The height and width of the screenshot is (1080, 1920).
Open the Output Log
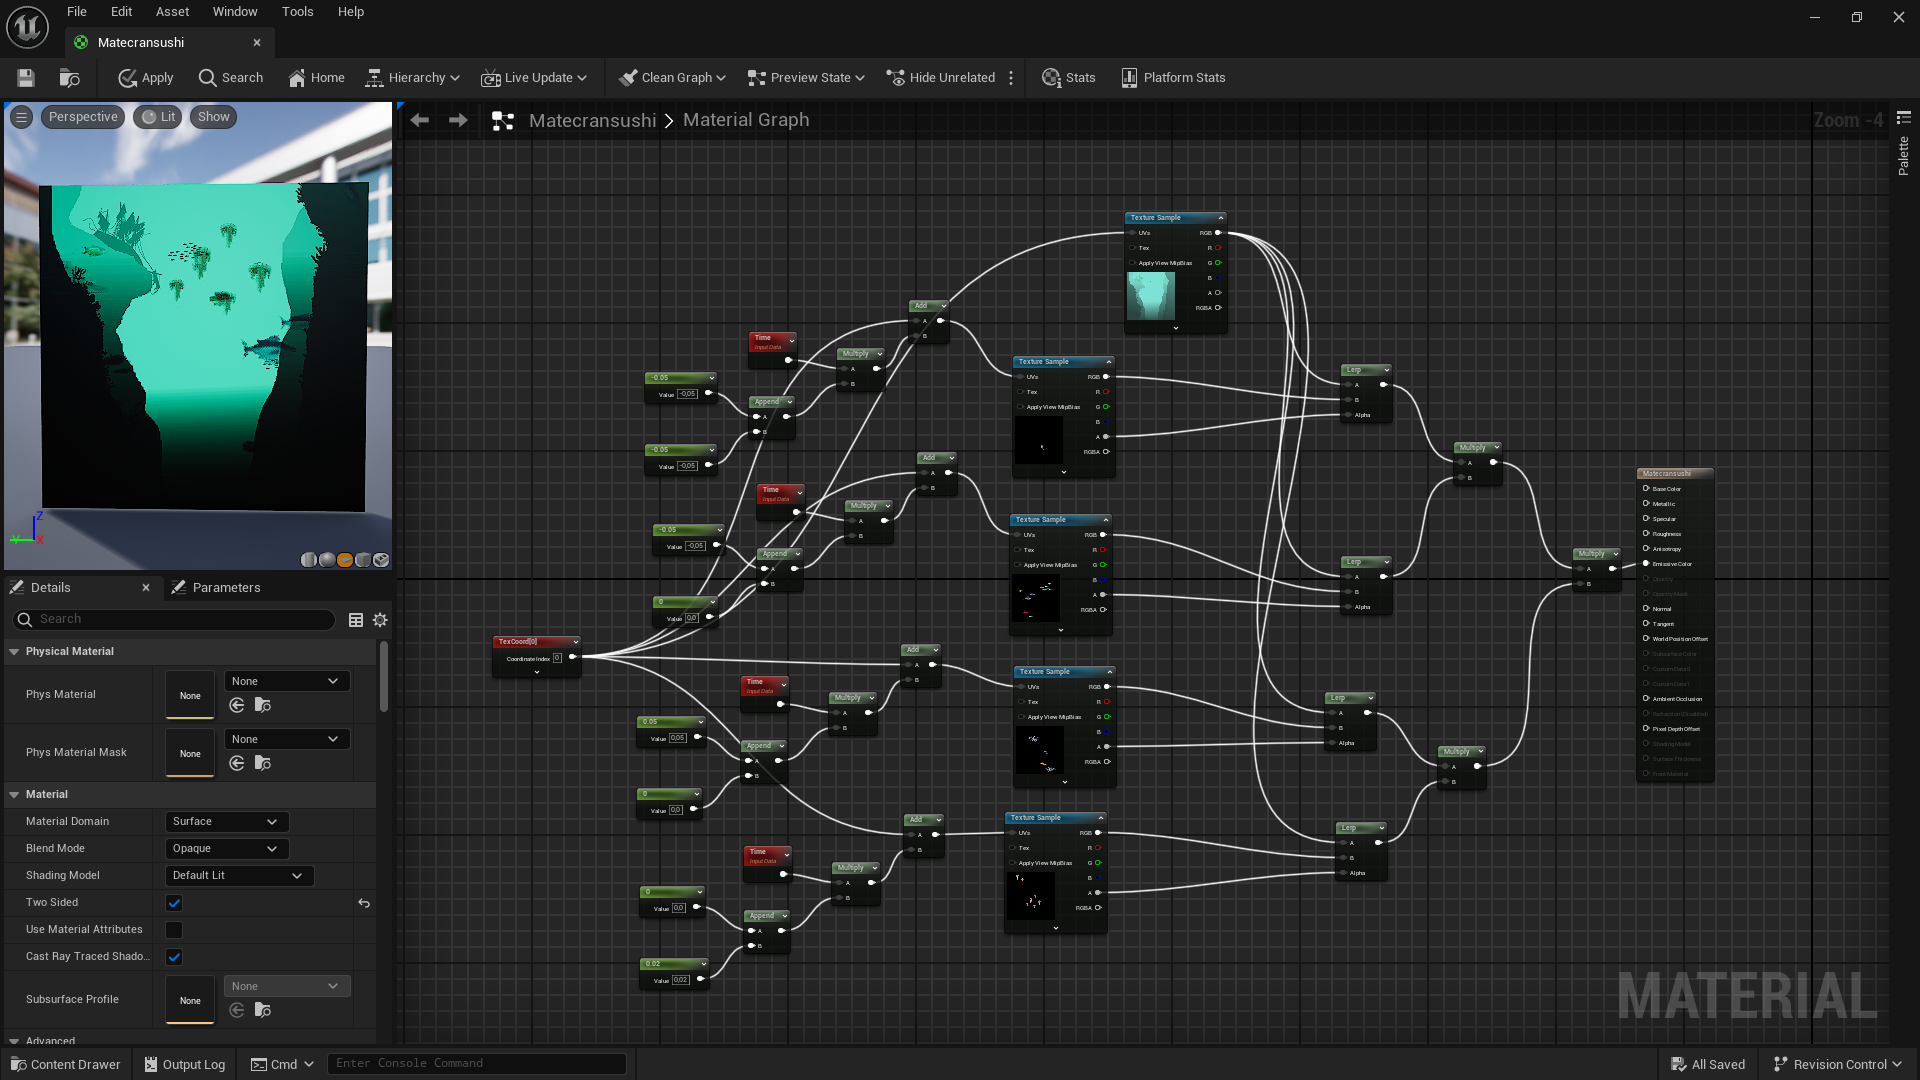click(x=185, y=1064)
